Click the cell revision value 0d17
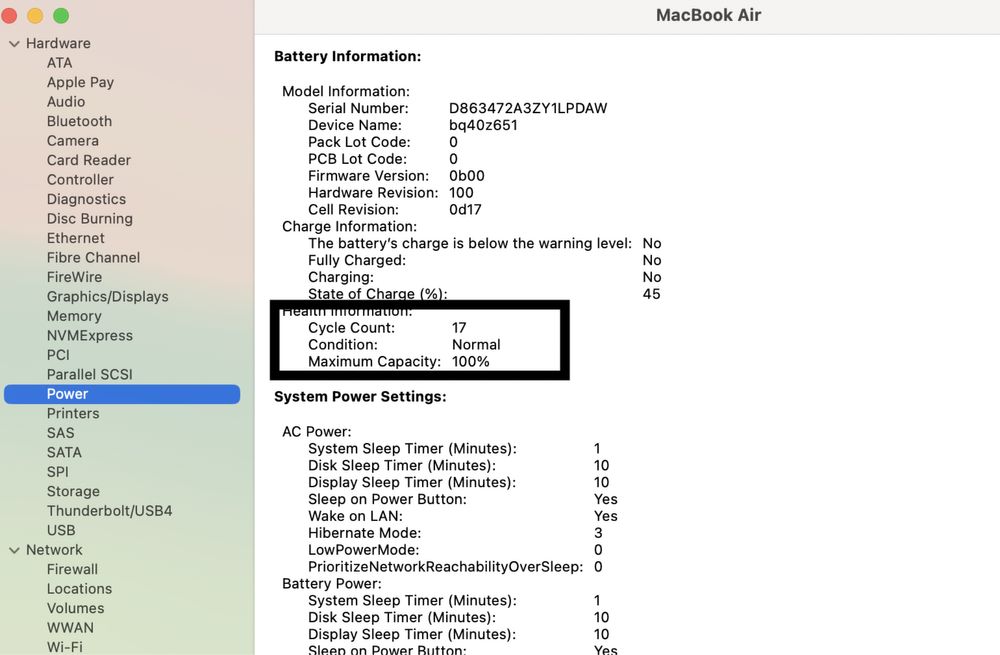Image resolution: width=1000 pixels, height=655 pixels. pos(466,210)
